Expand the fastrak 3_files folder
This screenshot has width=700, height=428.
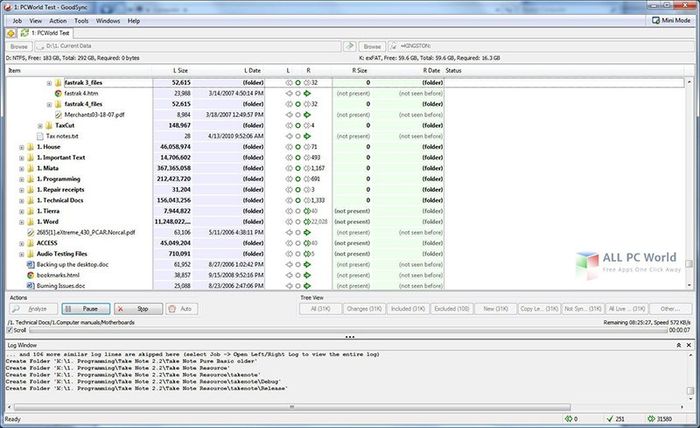click(x=49, y=83)
